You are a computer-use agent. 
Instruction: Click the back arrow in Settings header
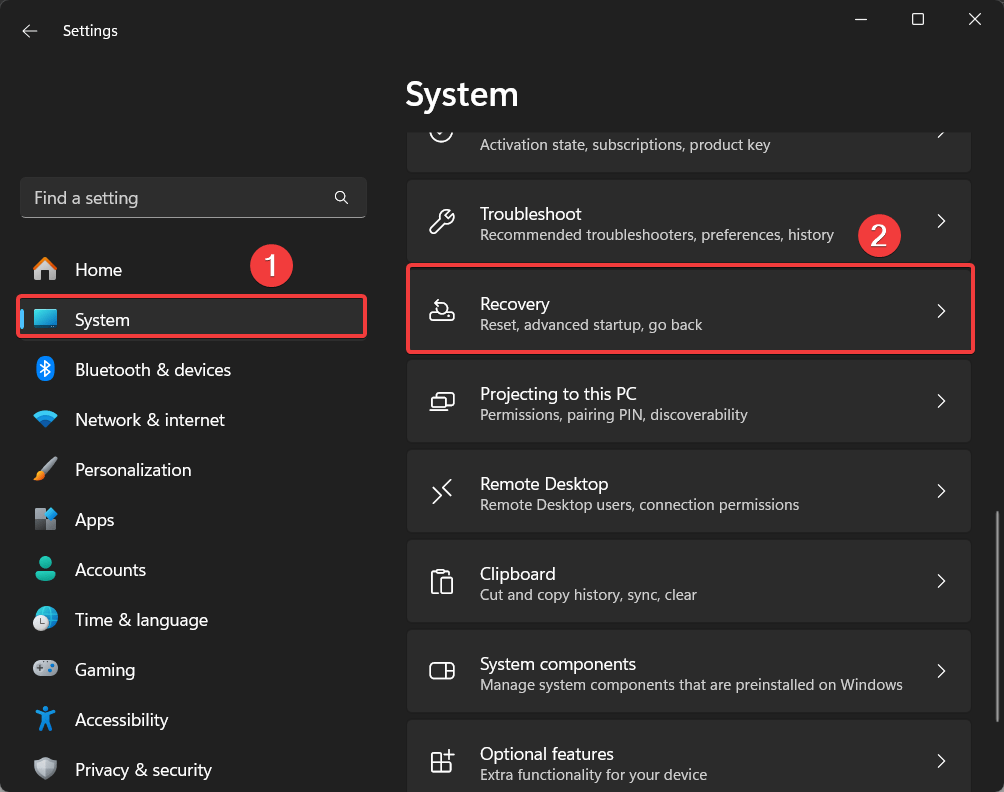click(29, 31)
